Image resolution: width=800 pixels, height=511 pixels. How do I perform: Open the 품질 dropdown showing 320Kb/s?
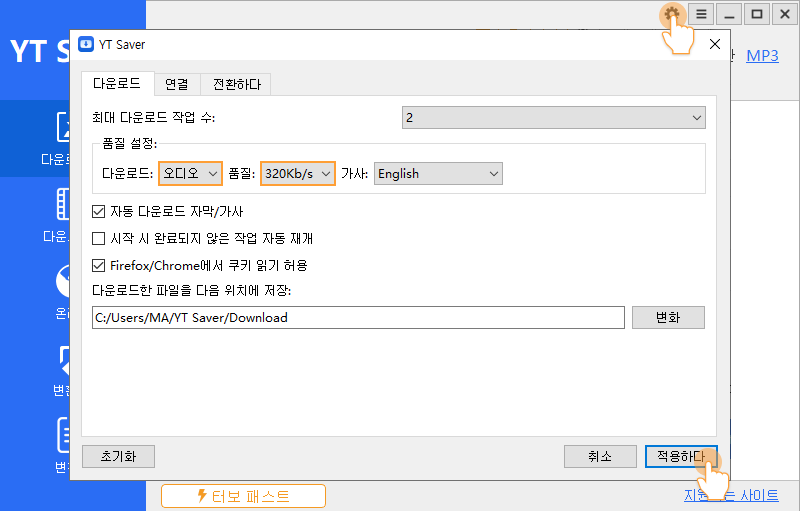pyautogui.click(x=298, y=173)
